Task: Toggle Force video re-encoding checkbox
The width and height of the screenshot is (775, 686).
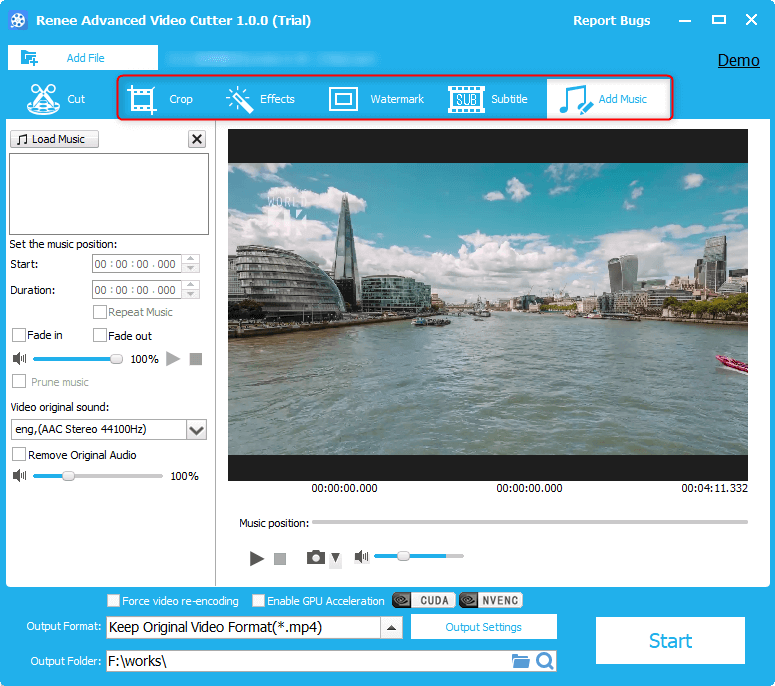Action: 113,601
